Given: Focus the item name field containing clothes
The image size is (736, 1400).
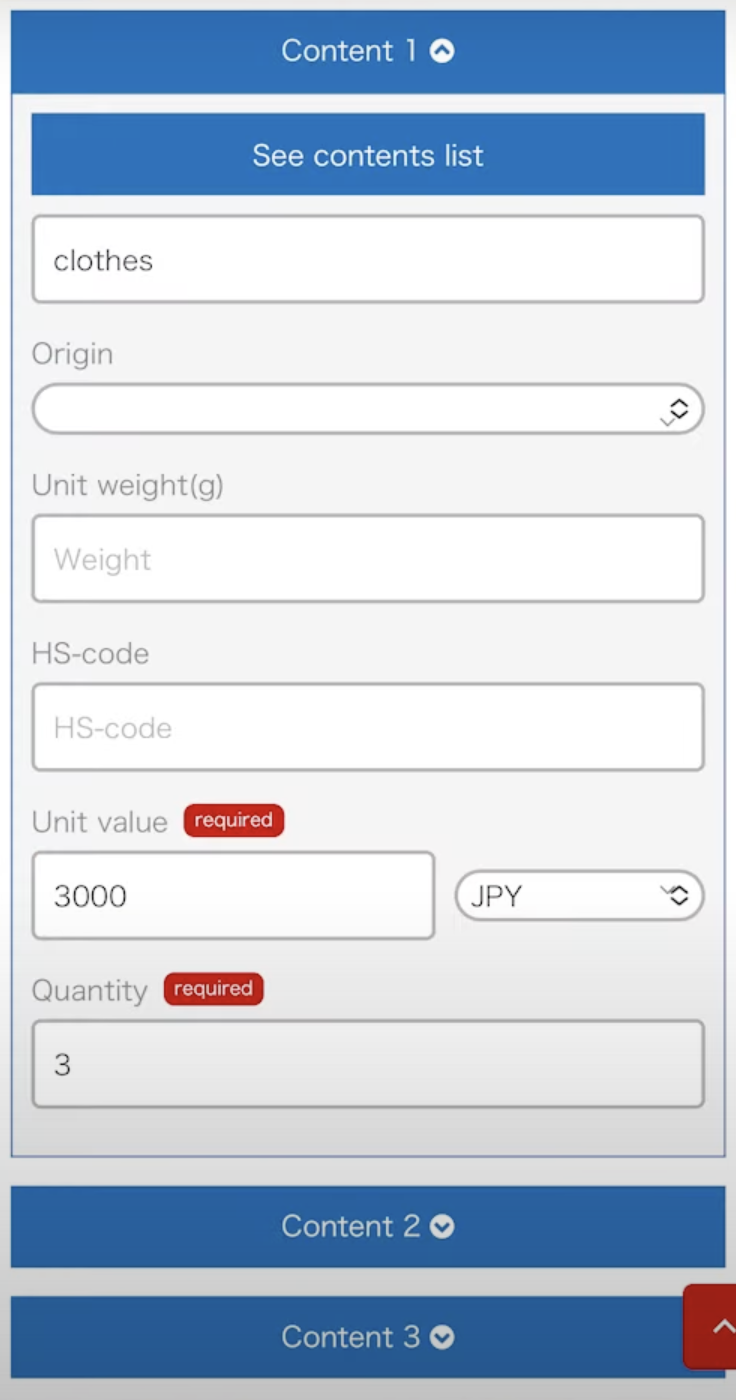Looking at the screenshot, I should click(x=368, y=260).
